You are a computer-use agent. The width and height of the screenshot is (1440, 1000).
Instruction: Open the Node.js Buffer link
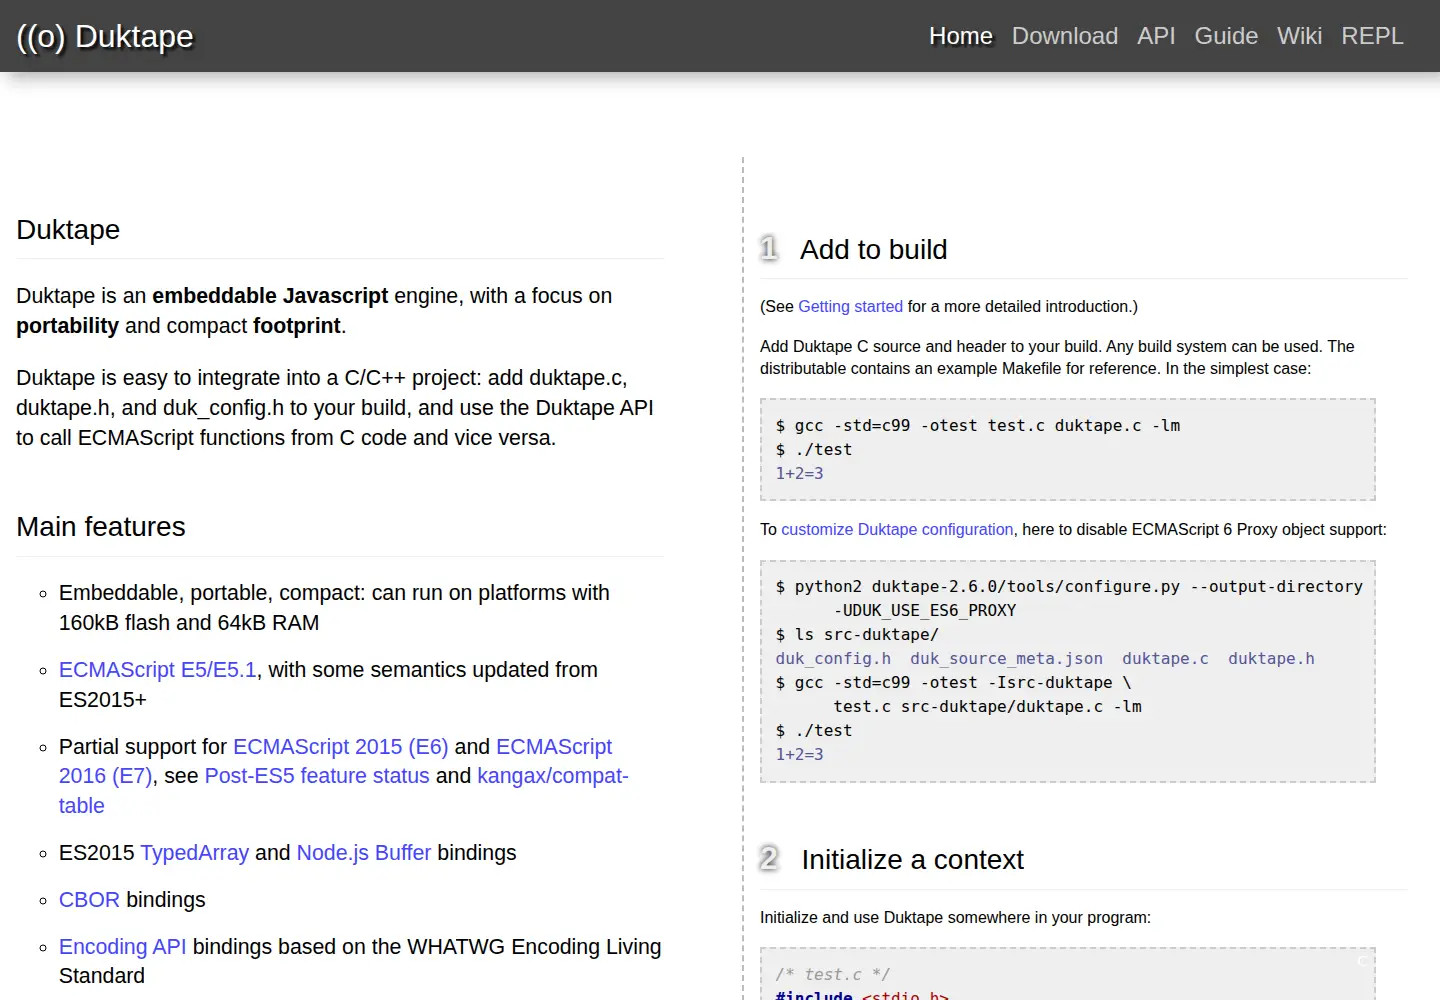click(364, 853)
